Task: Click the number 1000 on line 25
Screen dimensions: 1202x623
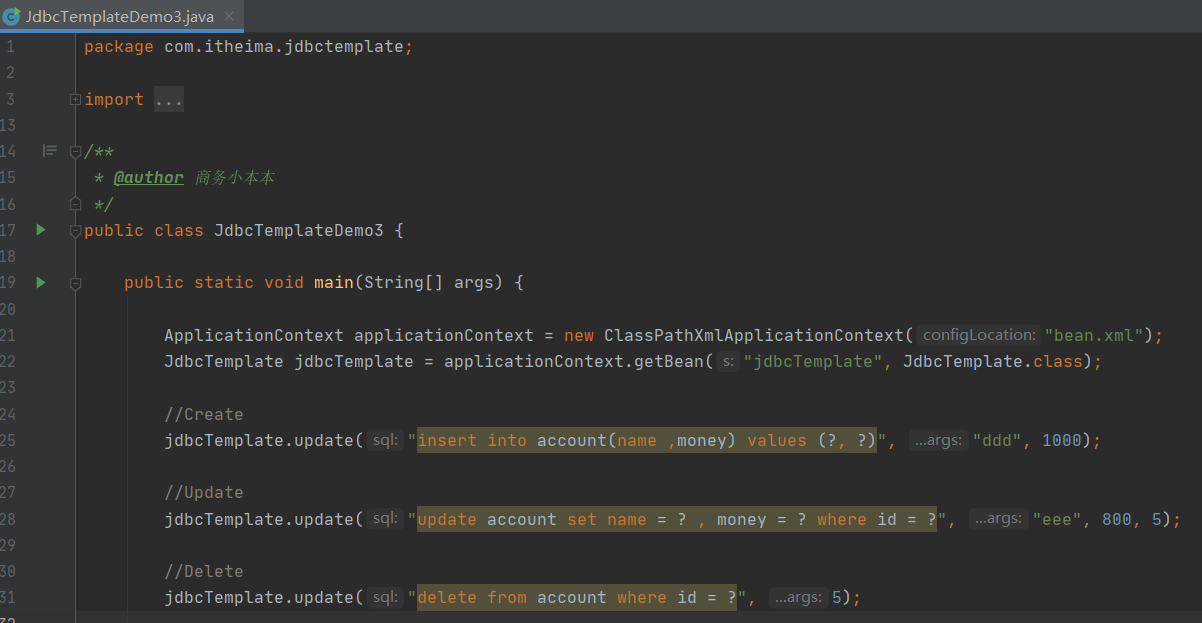Action: [x=1062, y=440]
